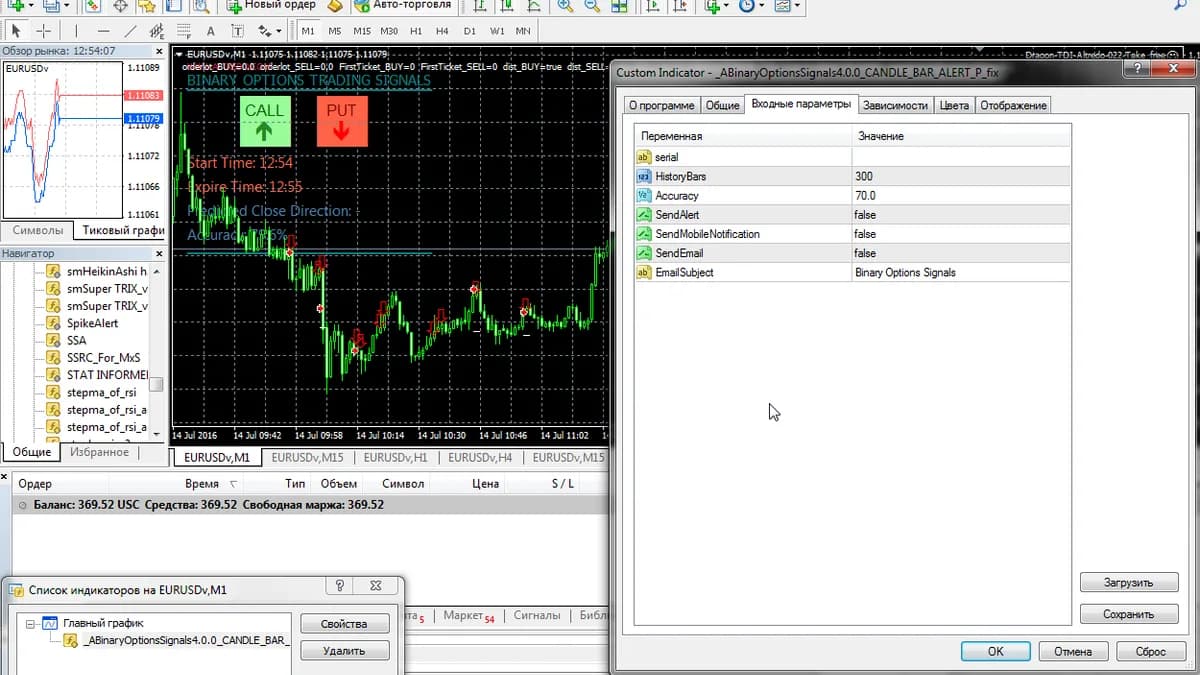Viewport: 1200px width, 675px height.
Task: Choose the trendline tool
Action: pos(131,31)
